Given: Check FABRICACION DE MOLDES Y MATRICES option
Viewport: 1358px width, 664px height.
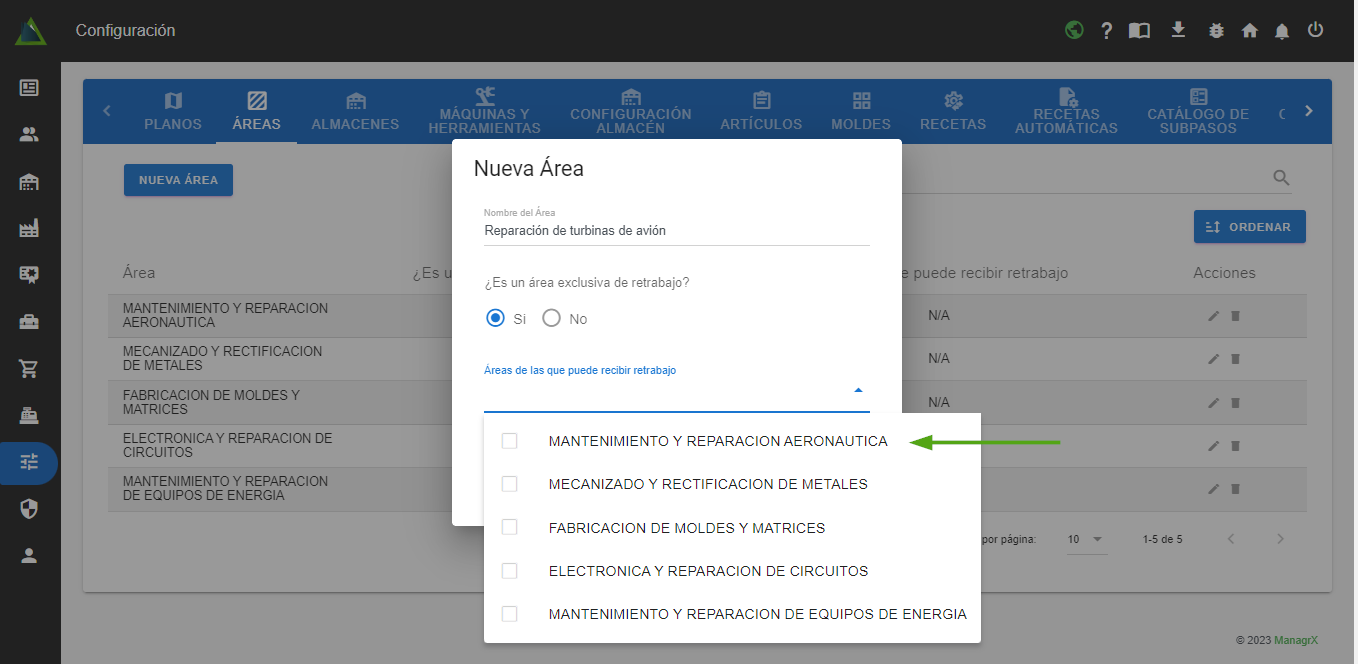Looking at the screenshot, I should 510,527.
